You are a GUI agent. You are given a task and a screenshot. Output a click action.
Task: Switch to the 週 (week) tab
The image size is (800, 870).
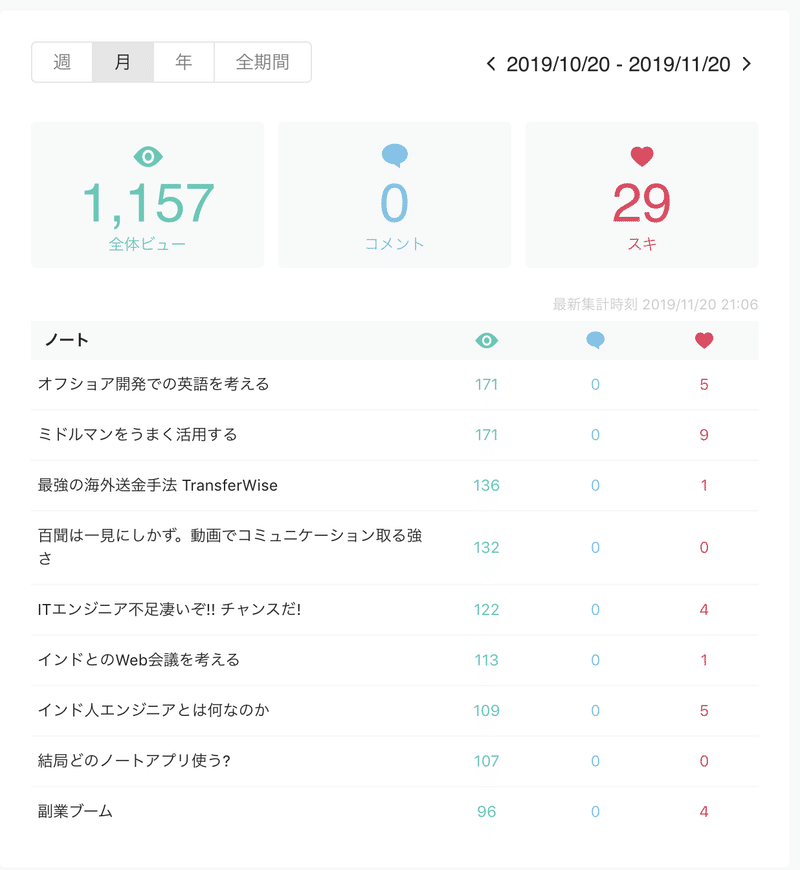pos(62,62)
